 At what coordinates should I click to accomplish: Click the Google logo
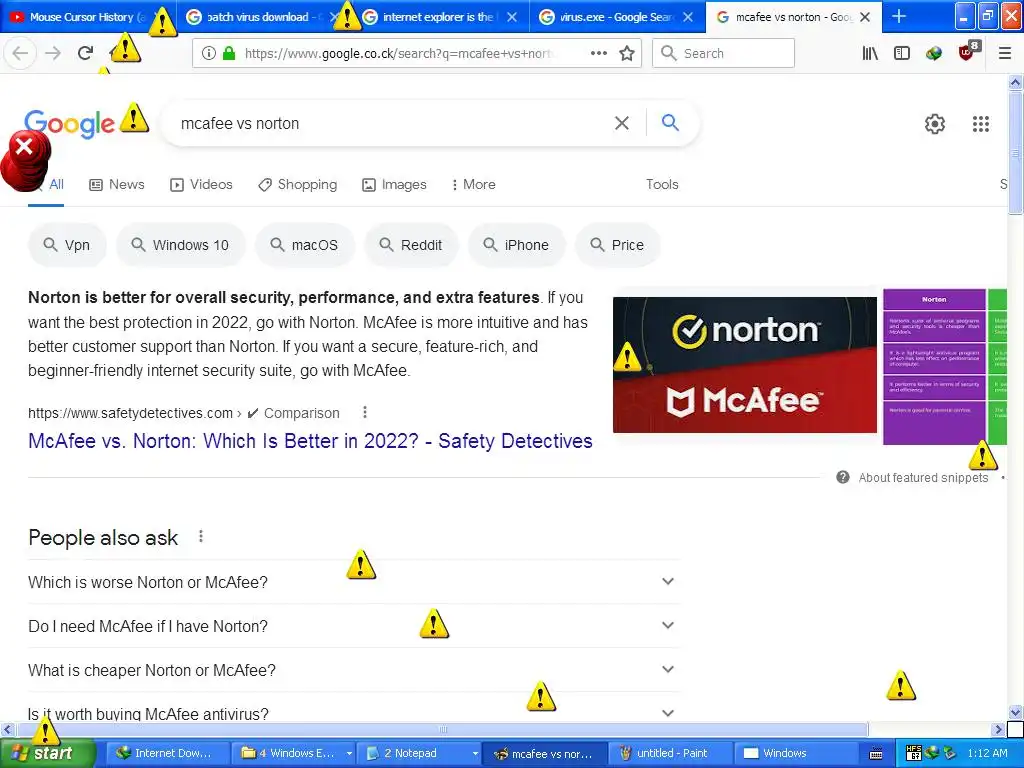pyautogui.click(x=69, y=123)
